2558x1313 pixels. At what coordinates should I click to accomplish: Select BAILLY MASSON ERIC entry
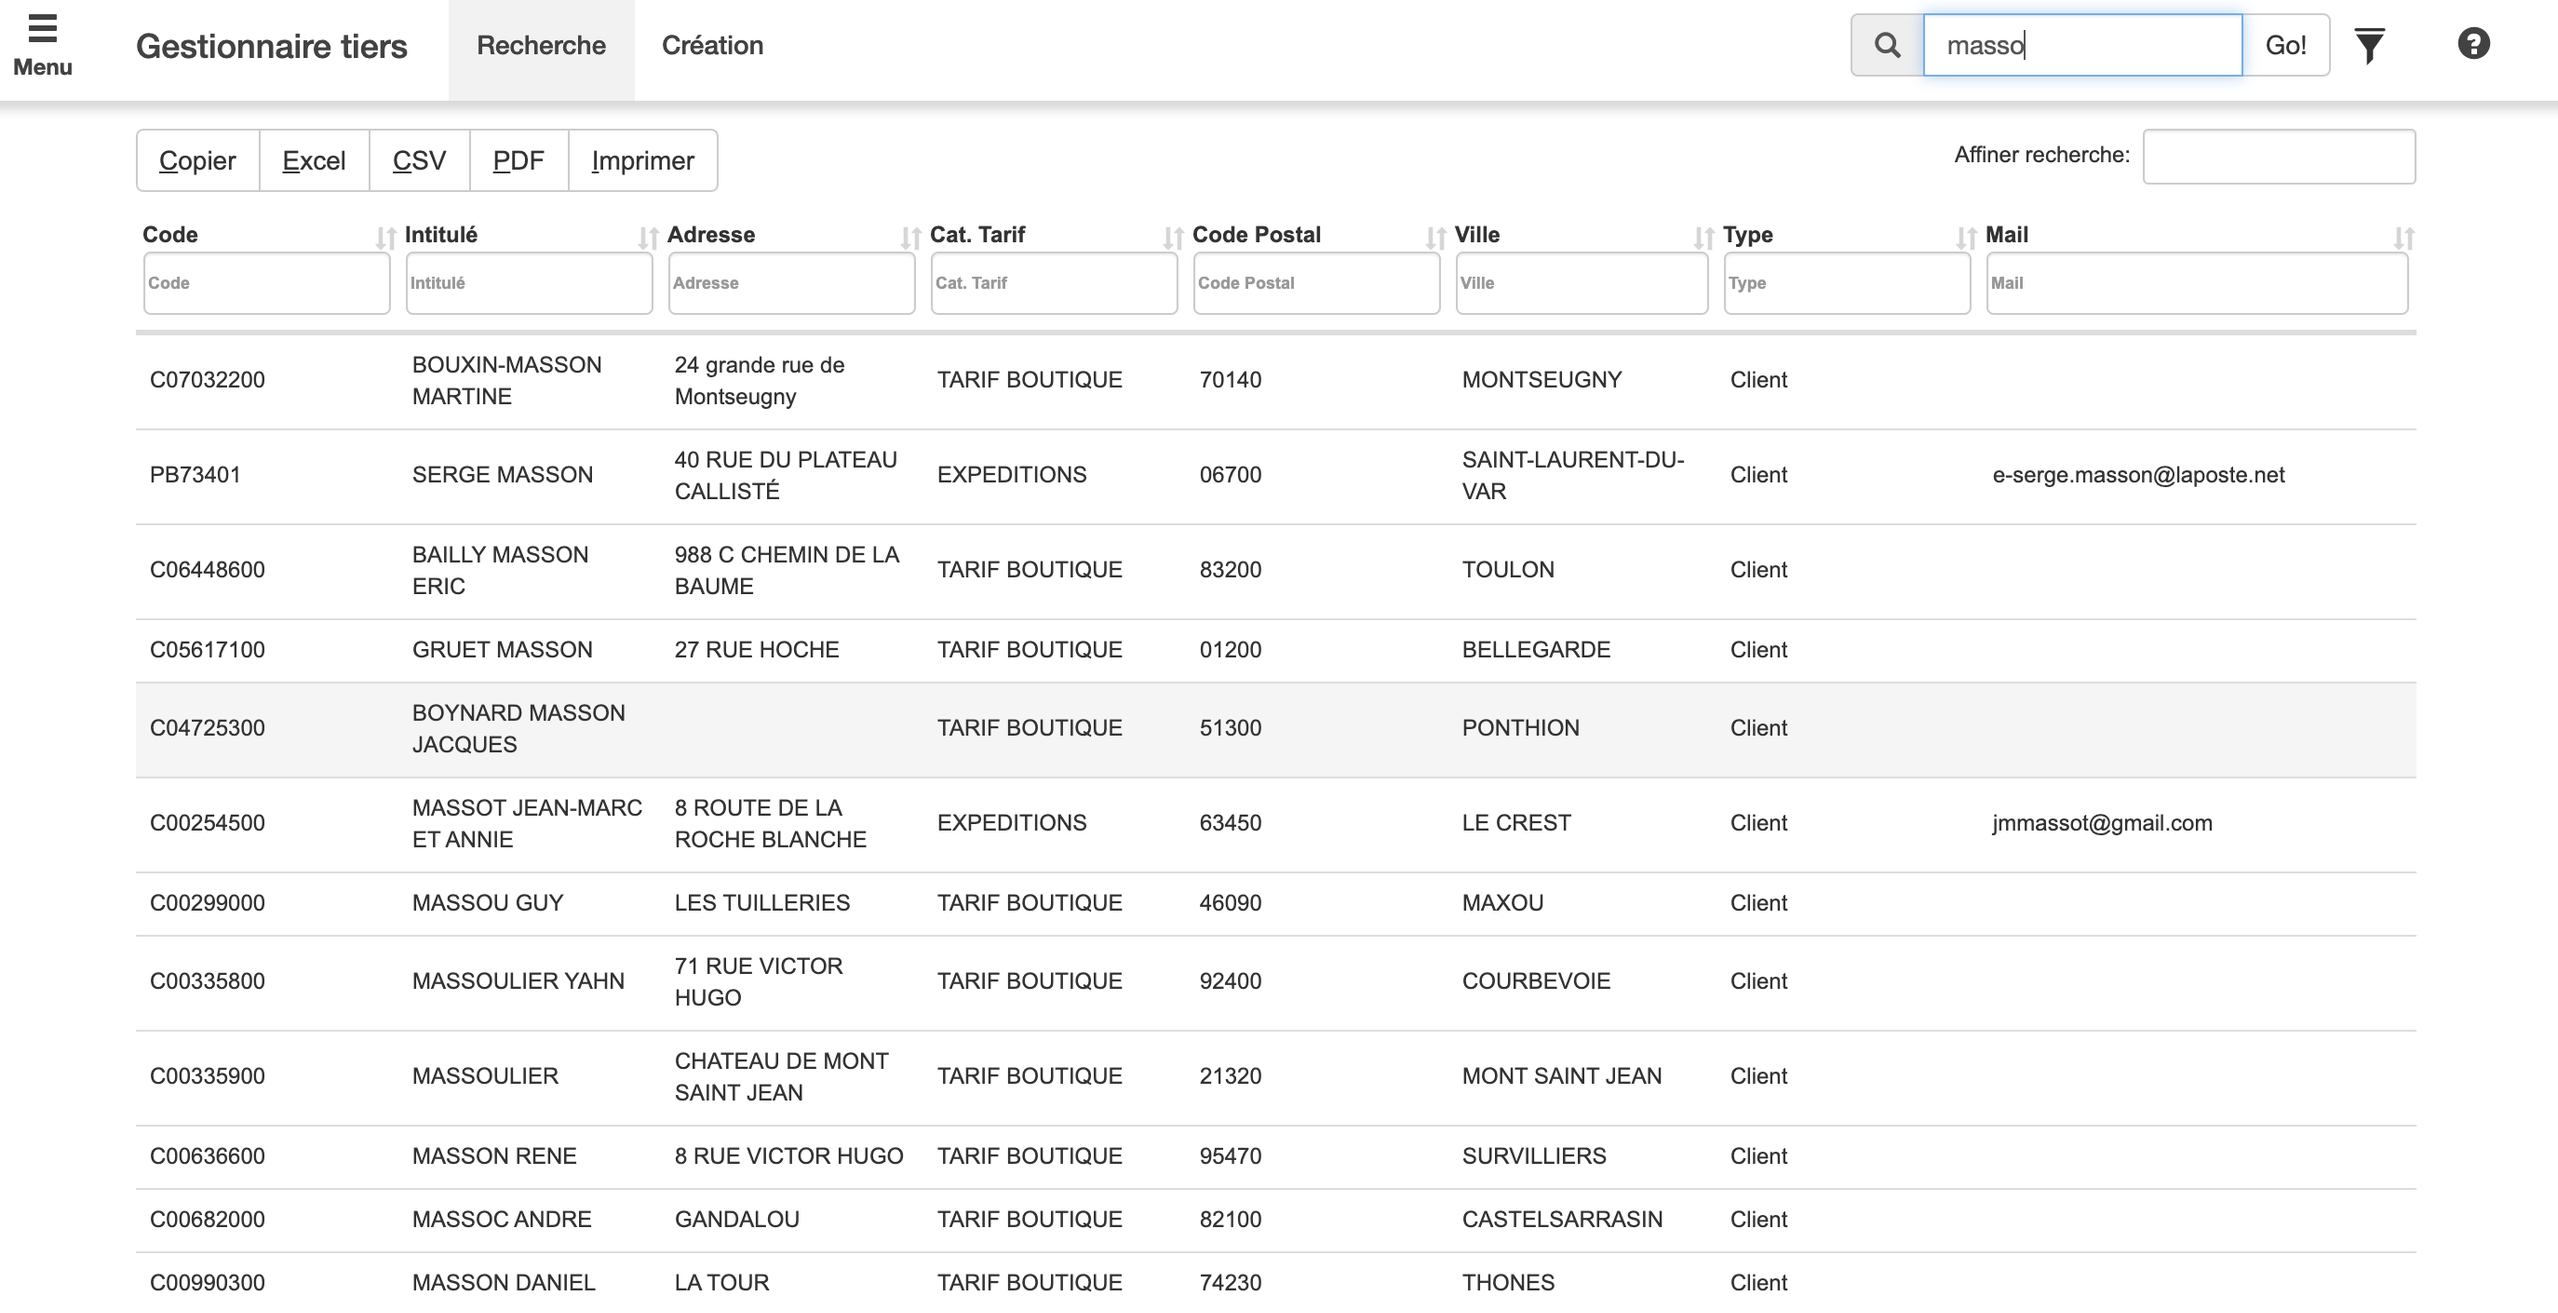[x=500, y=570]
